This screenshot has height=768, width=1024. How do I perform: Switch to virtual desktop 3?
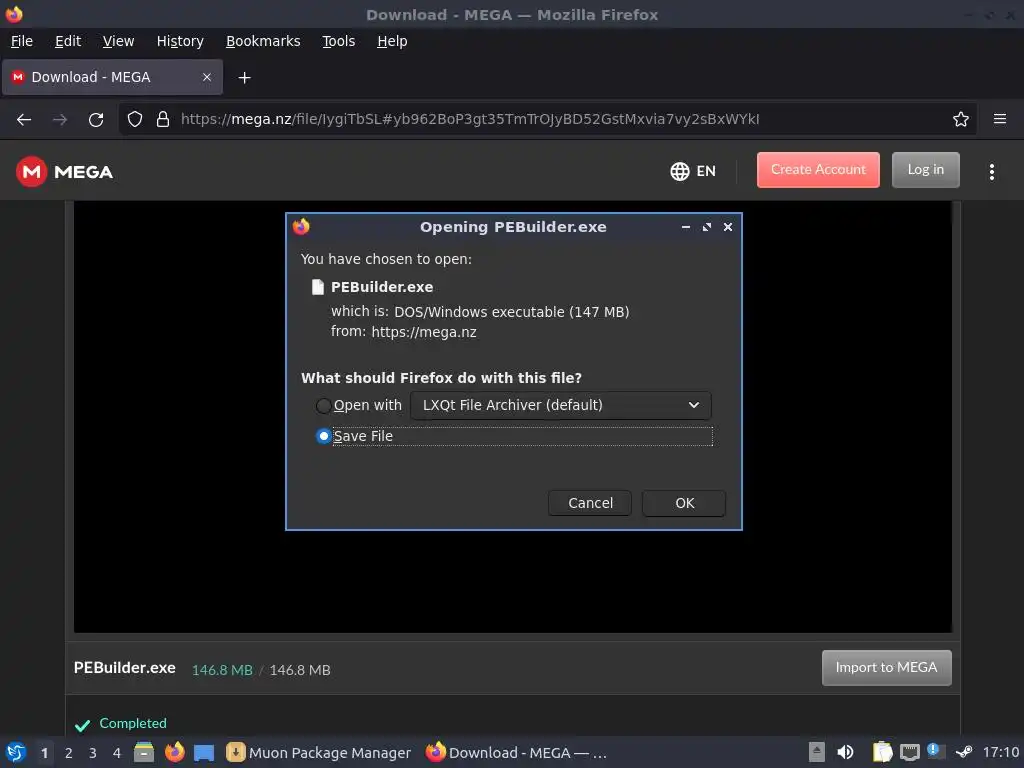pyautogui.click(x=93, y=753)
